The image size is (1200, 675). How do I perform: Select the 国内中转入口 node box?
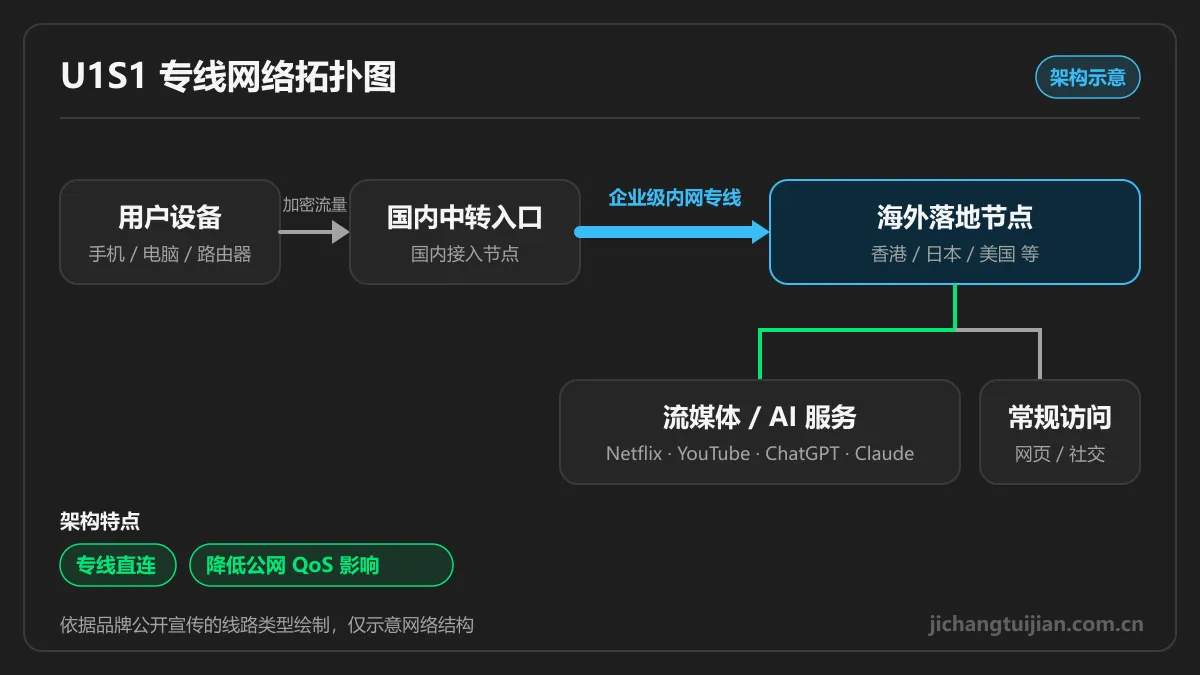point(465,232)
